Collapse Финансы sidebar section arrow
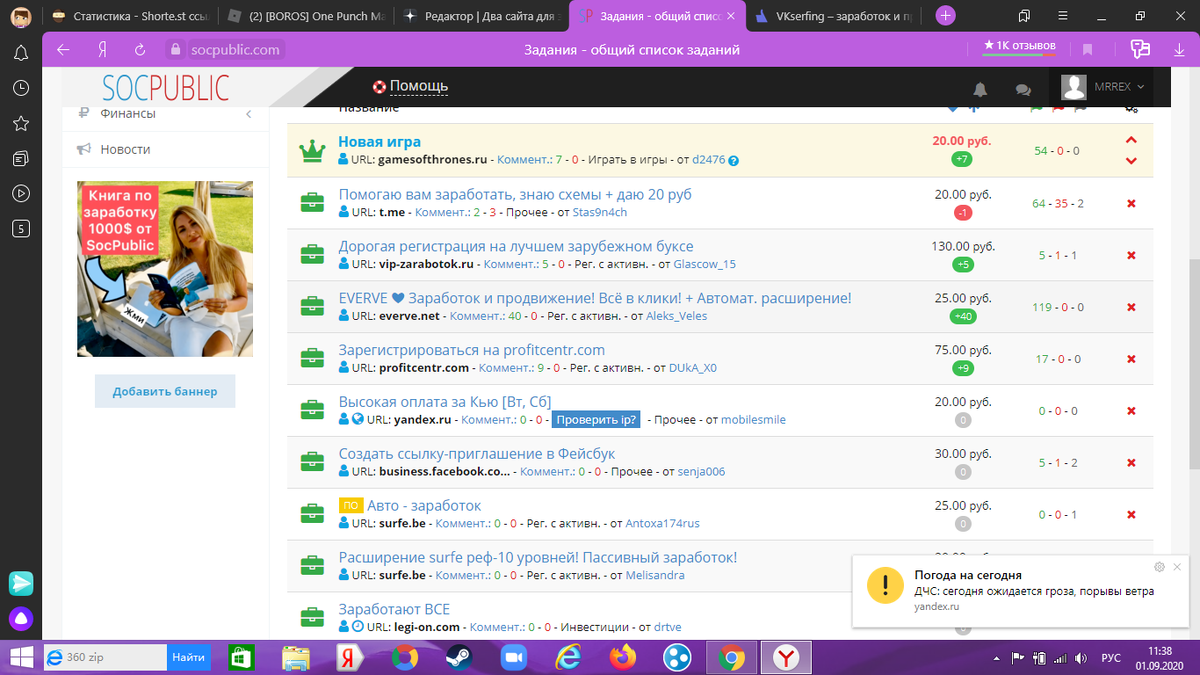Image resolution: width=1200 pixels, height=675 pixels. pos(248,114)
